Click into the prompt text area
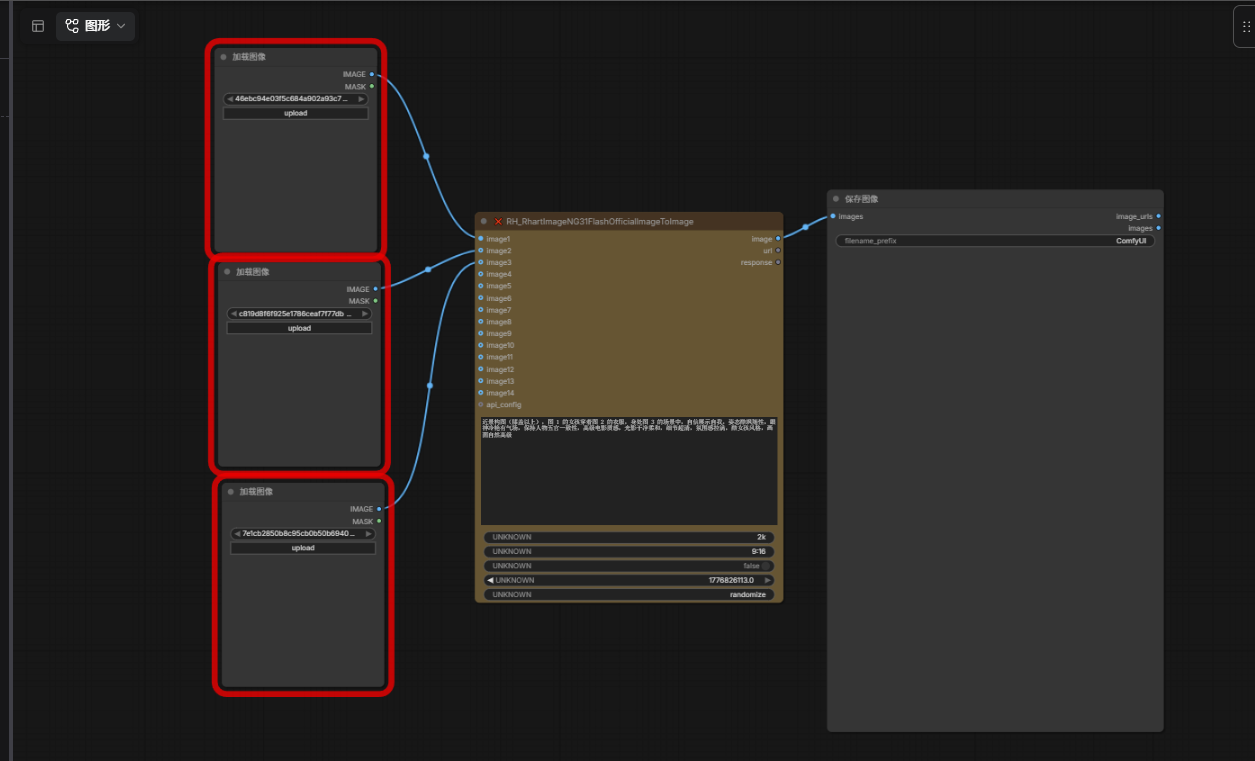 (x=629, y=471)
